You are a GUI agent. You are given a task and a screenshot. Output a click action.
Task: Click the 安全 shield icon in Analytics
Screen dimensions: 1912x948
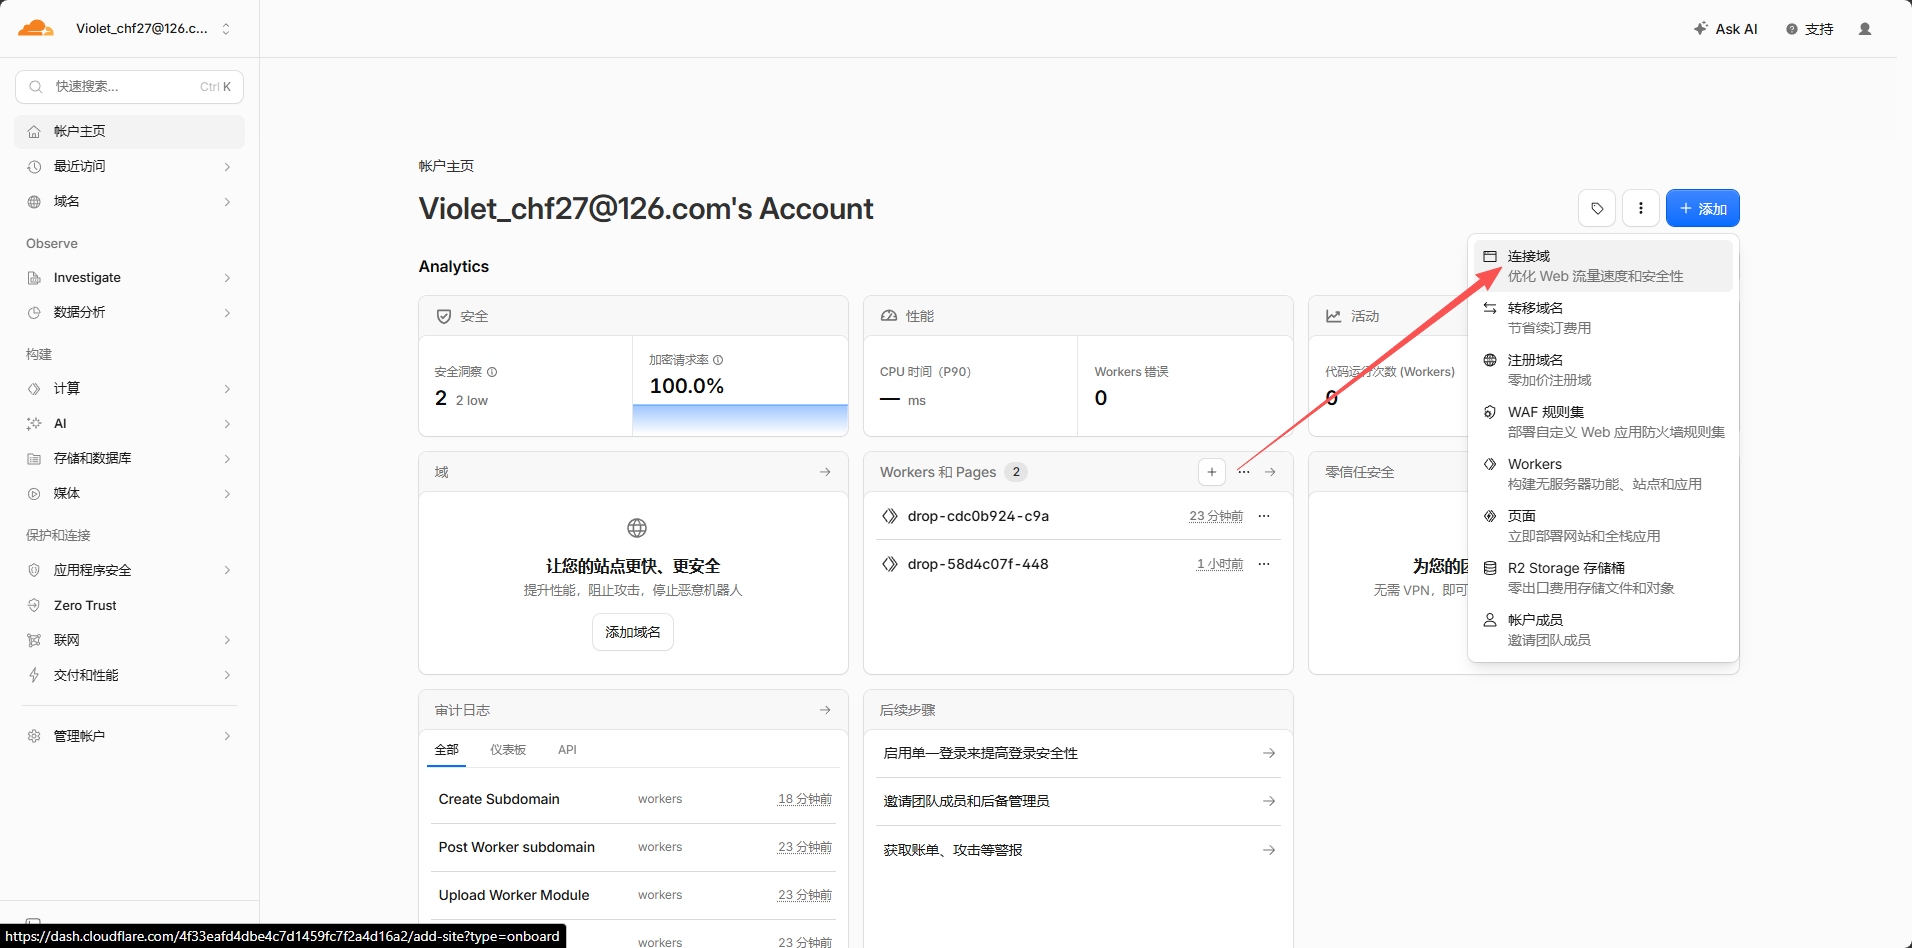tap(444, 316)
